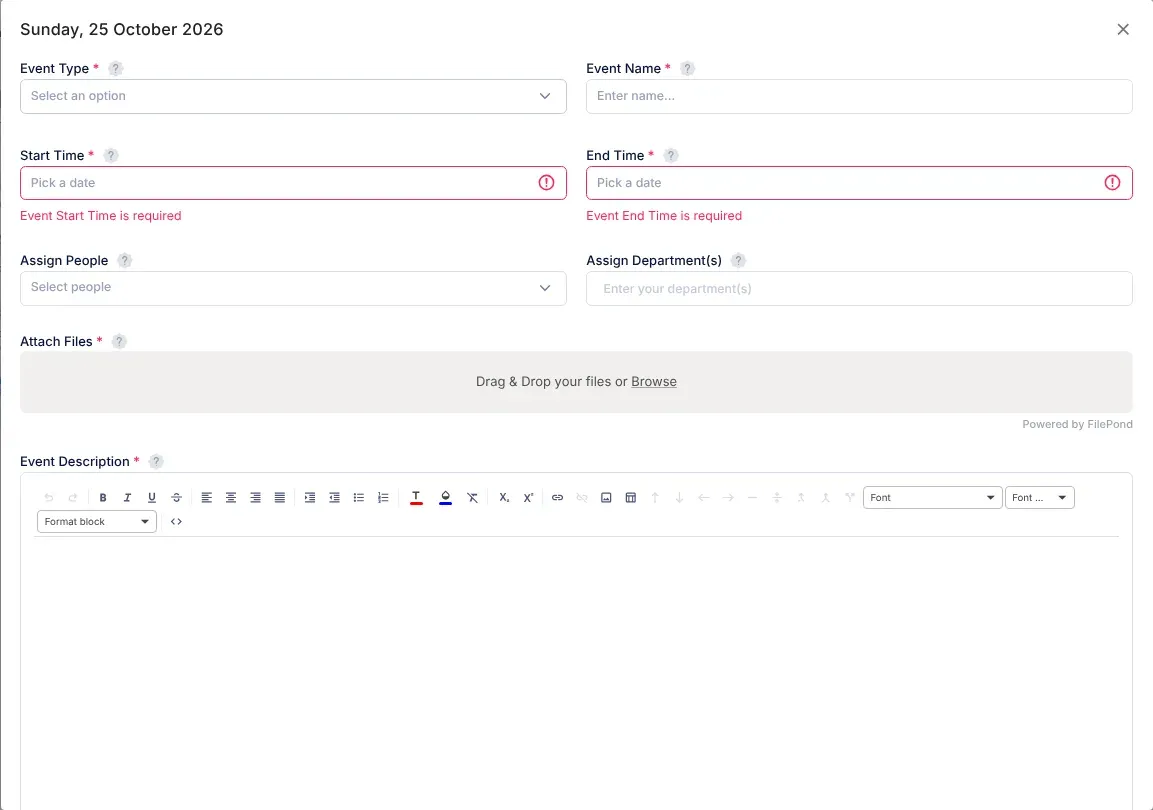The image size is (1153, 810).
Task: Show help for Event Description
Action: pos(156,461)
